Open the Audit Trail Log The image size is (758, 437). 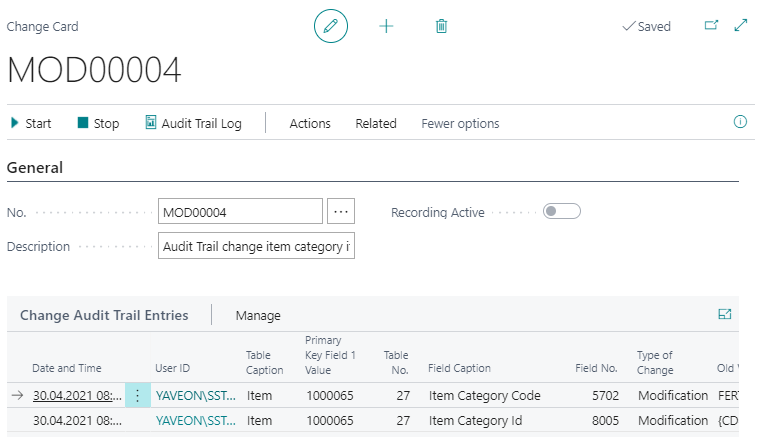(x=194, y=123)
